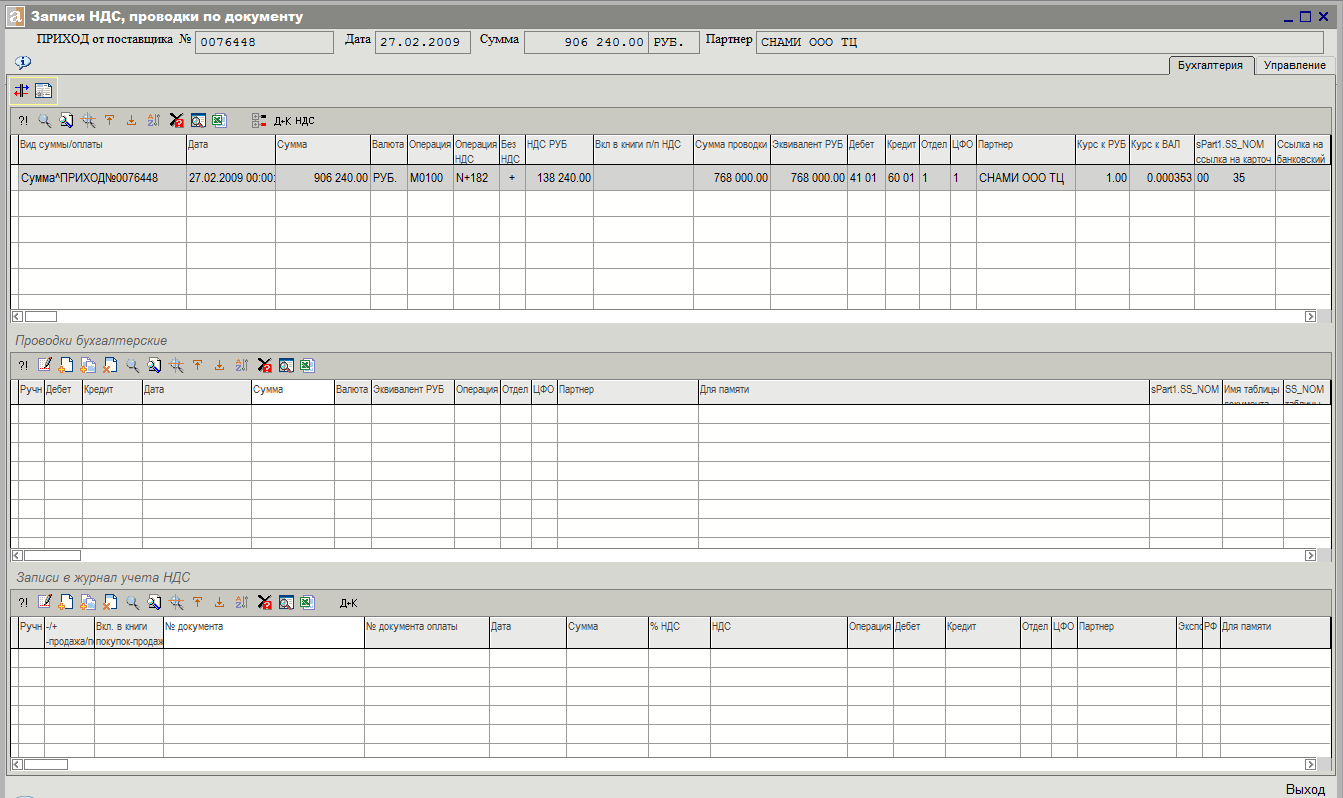The width and height of the screenshot is (1343, 798).
Task: Click ?! icon in the Проводки бухгалтерские toolbar
Action: [23, 365]
